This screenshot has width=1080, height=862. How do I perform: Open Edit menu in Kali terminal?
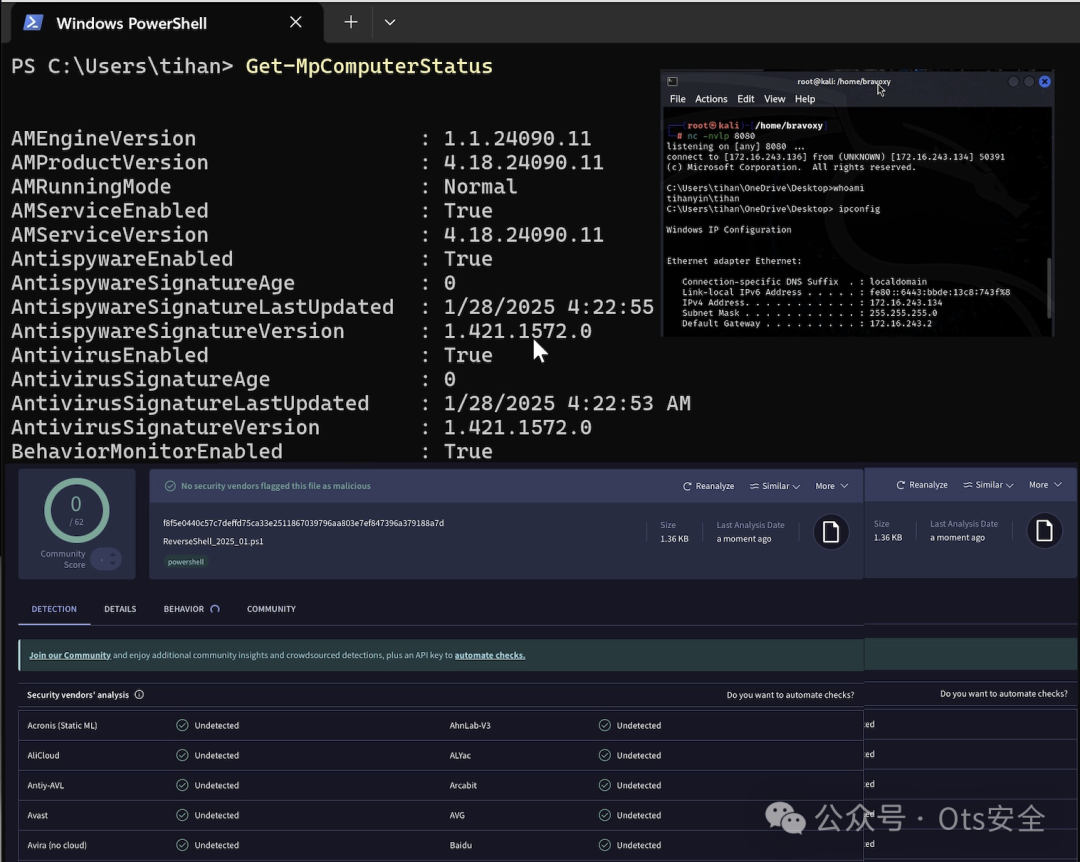tap(745, 99)
